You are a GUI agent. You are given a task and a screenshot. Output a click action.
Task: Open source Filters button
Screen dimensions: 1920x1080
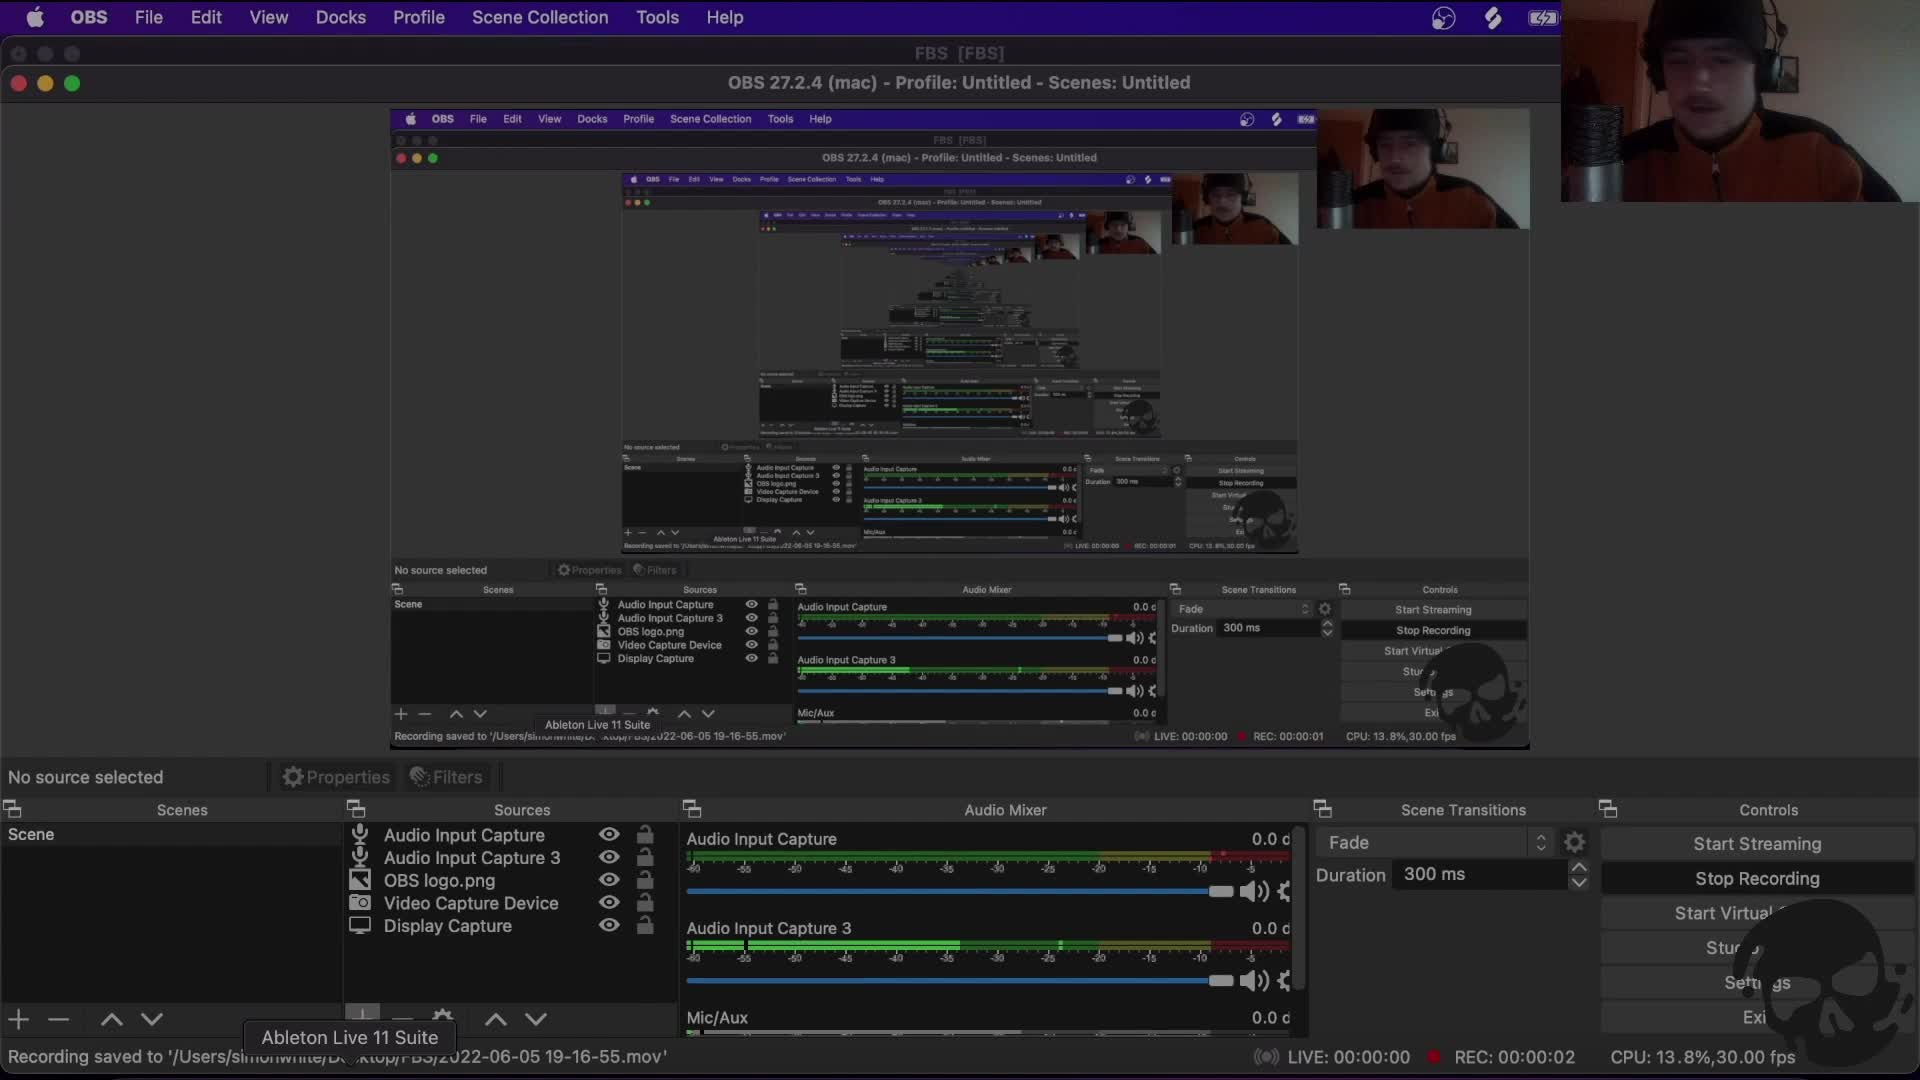coord(446,777)
